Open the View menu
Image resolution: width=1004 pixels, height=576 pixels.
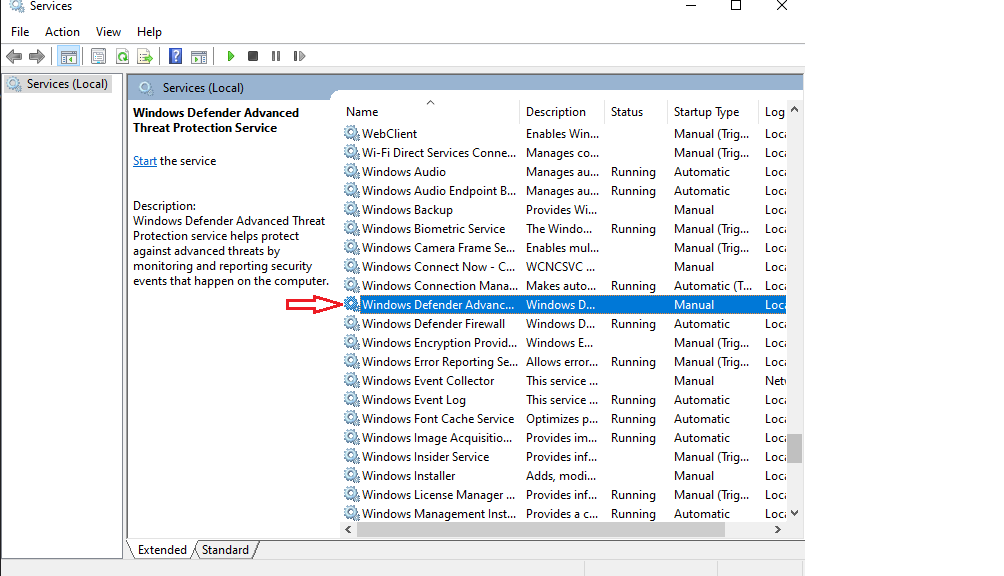(108, 32)
